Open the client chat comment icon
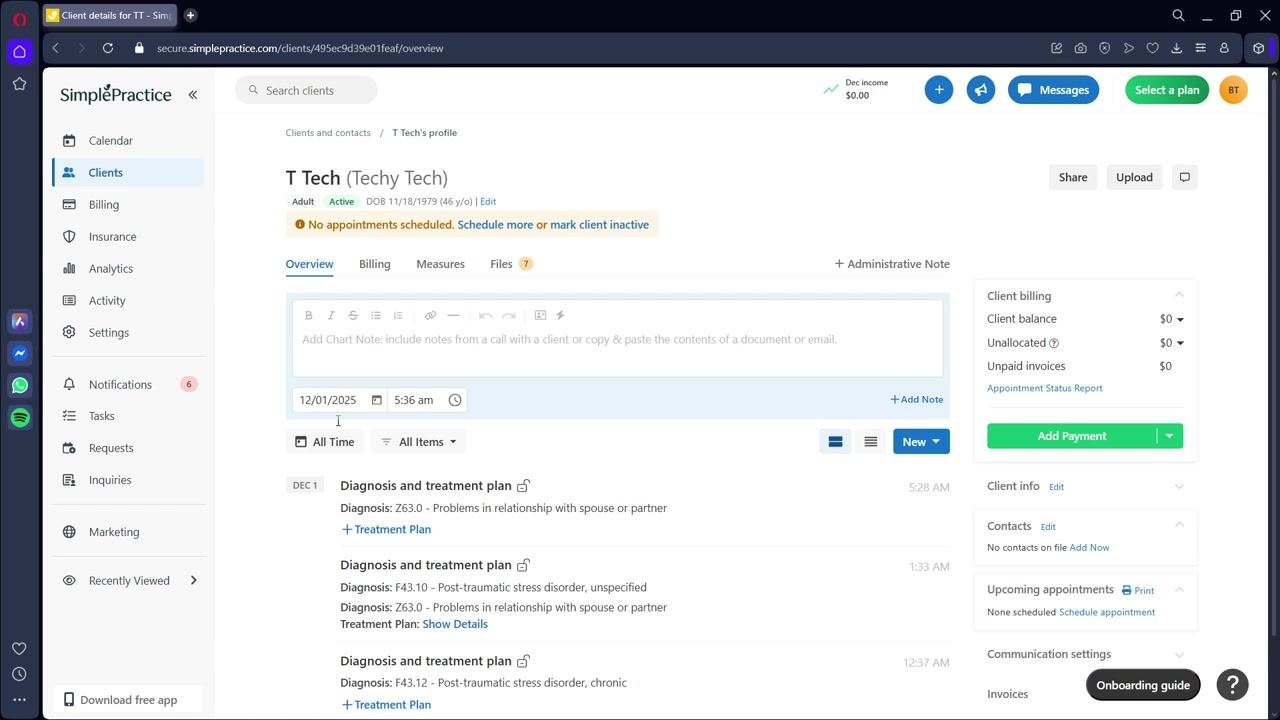This screenshot has width=1280, height=720. (1185, 177)
